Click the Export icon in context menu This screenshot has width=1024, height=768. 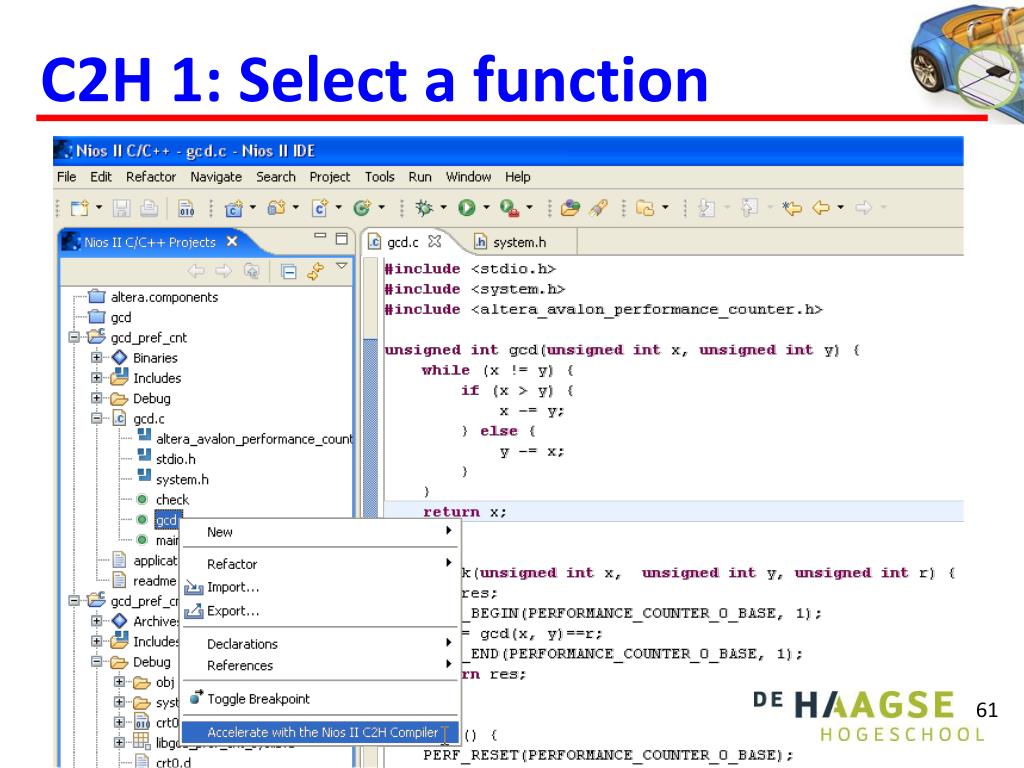click(194, 611)
